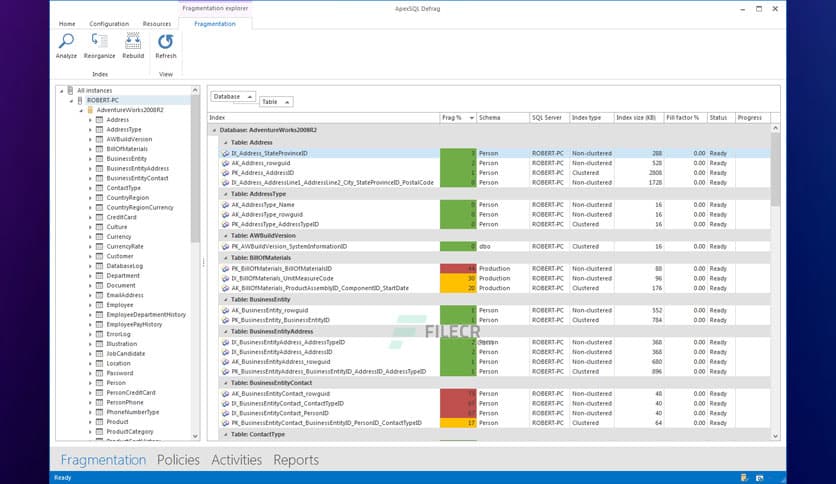The width and height of the screenshot is (836, 484).
Task: Click the Analyze magnifier icon
Action: [x=66, y=41]
